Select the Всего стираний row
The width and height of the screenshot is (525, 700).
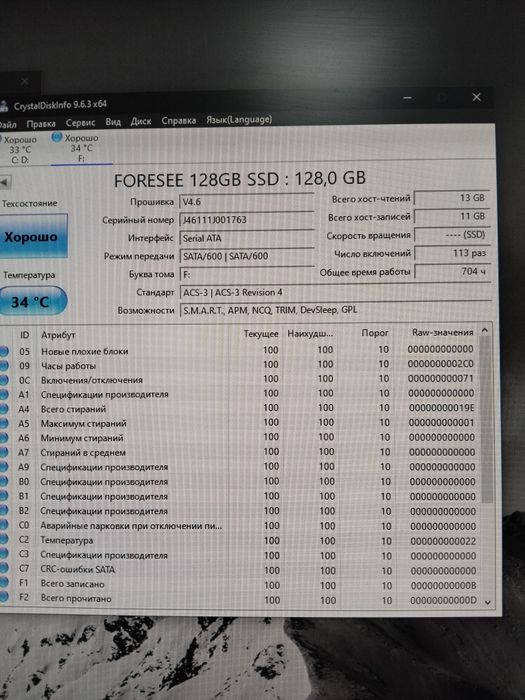pyautogui.click(x=240, y=408)
